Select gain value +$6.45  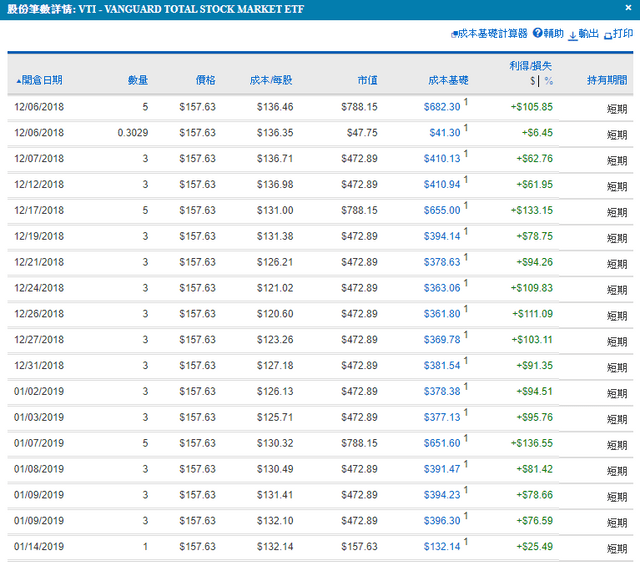[x=537, y=133]
